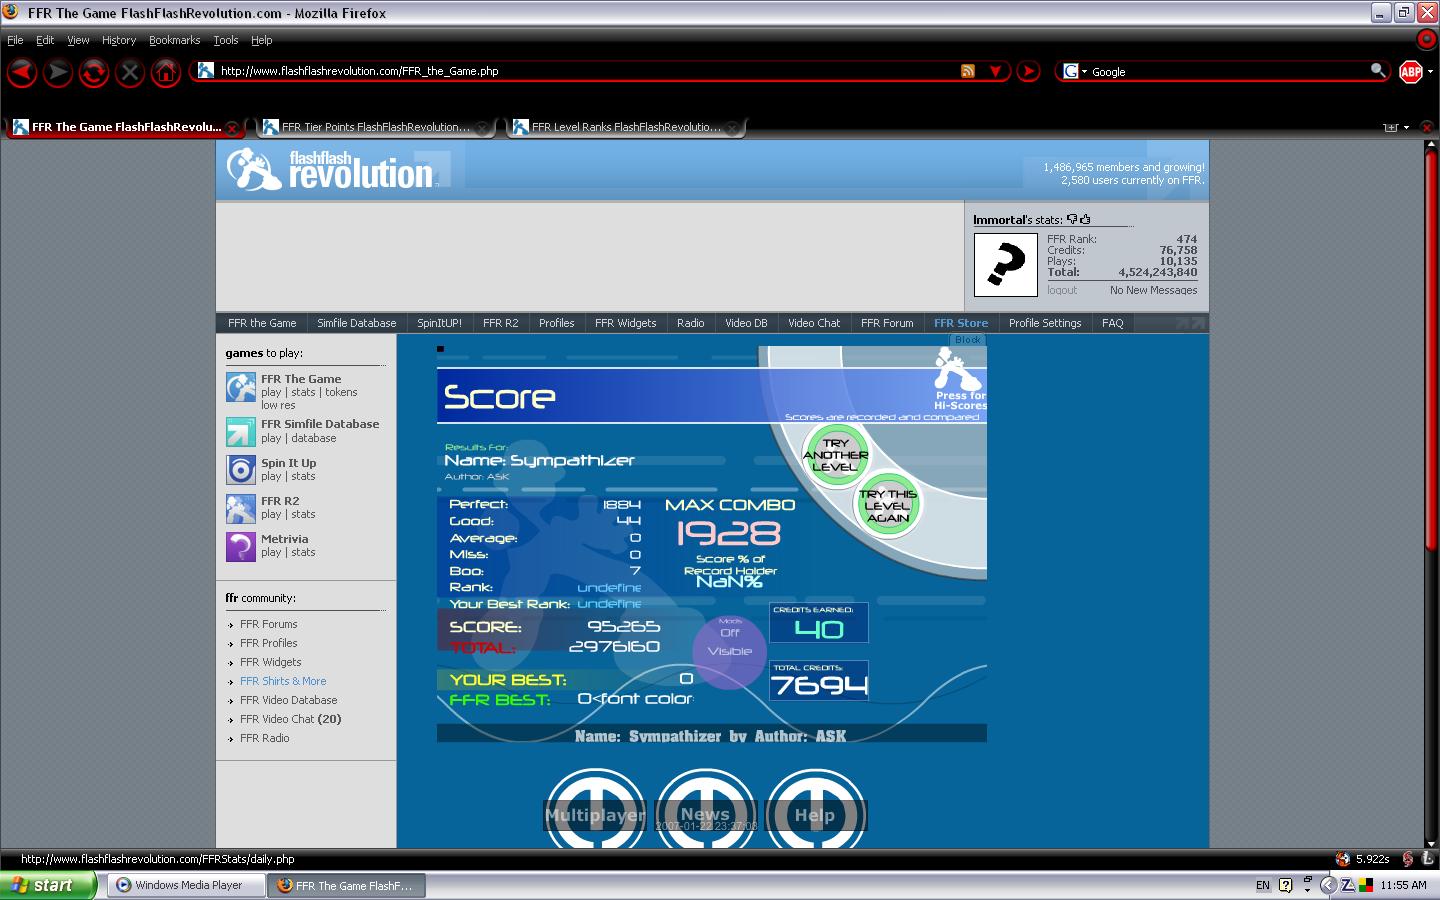Click the Adblock Plus ABP icon

click(x=1410, y=72)
